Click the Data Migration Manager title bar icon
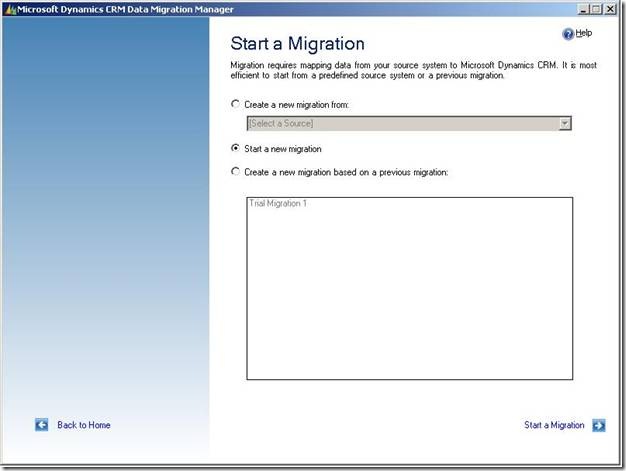Image resolution: width=626 pixels, height=471 pixels. [x=9, y=8]
